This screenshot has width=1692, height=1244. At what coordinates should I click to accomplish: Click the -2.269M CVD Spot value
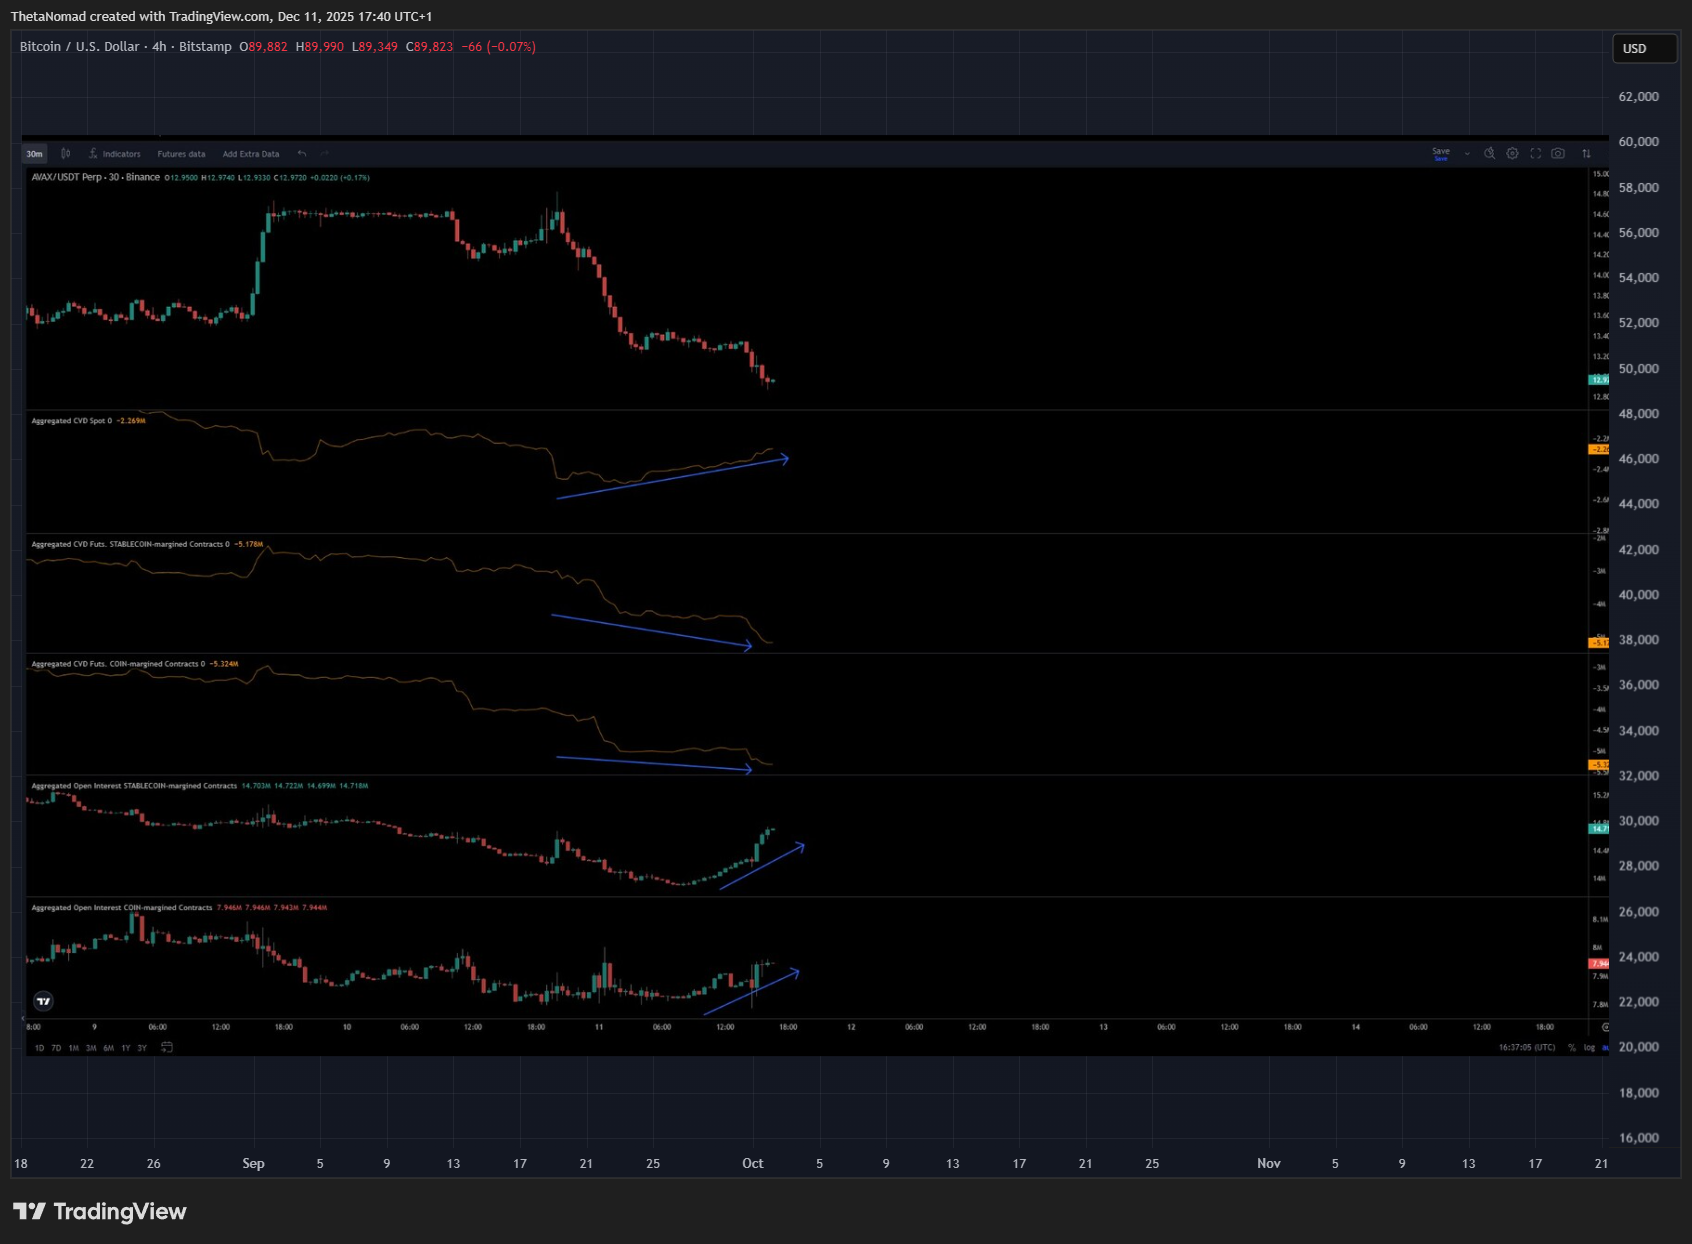tap(131, 421)
